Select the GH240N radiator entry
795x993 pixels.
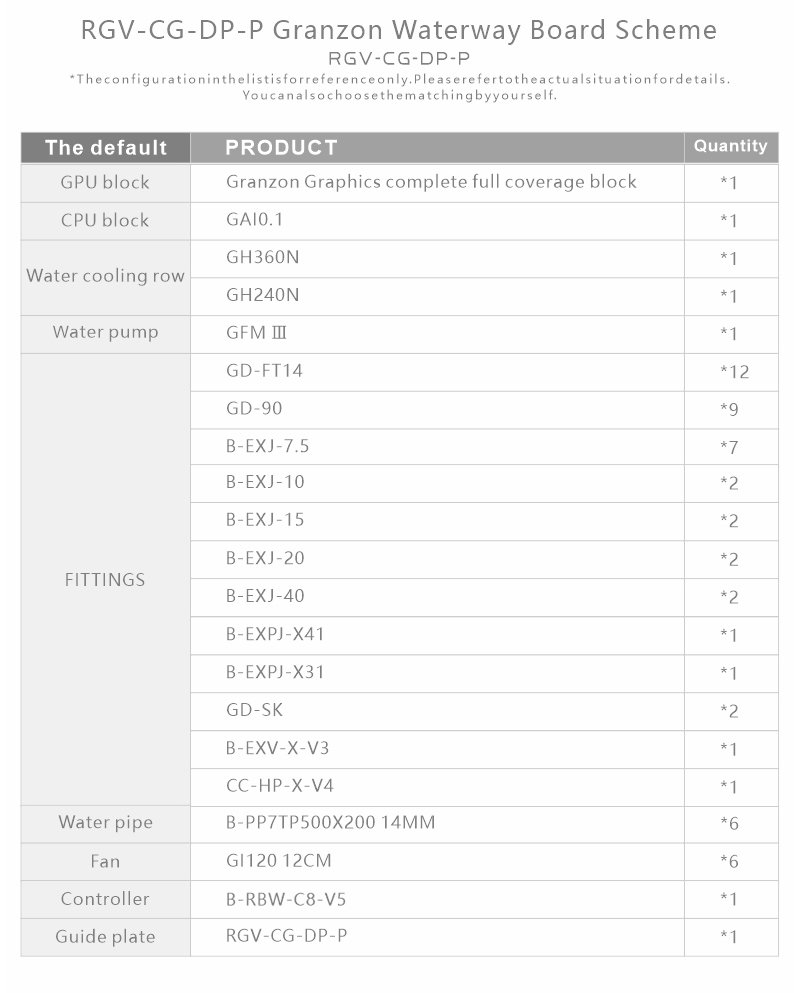coord(262,295)
